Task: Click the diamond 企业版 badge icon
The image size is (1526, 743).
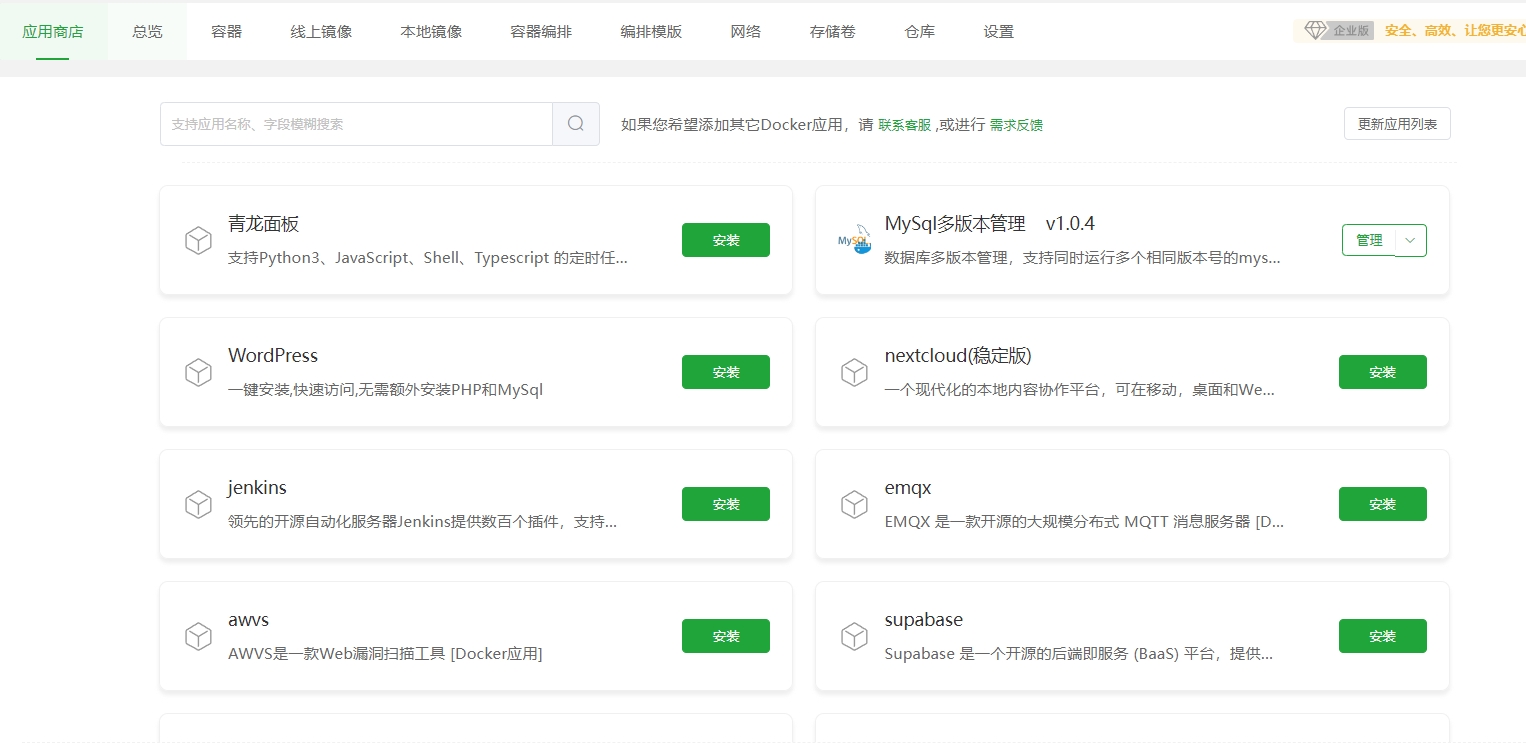Action: 1338,30
